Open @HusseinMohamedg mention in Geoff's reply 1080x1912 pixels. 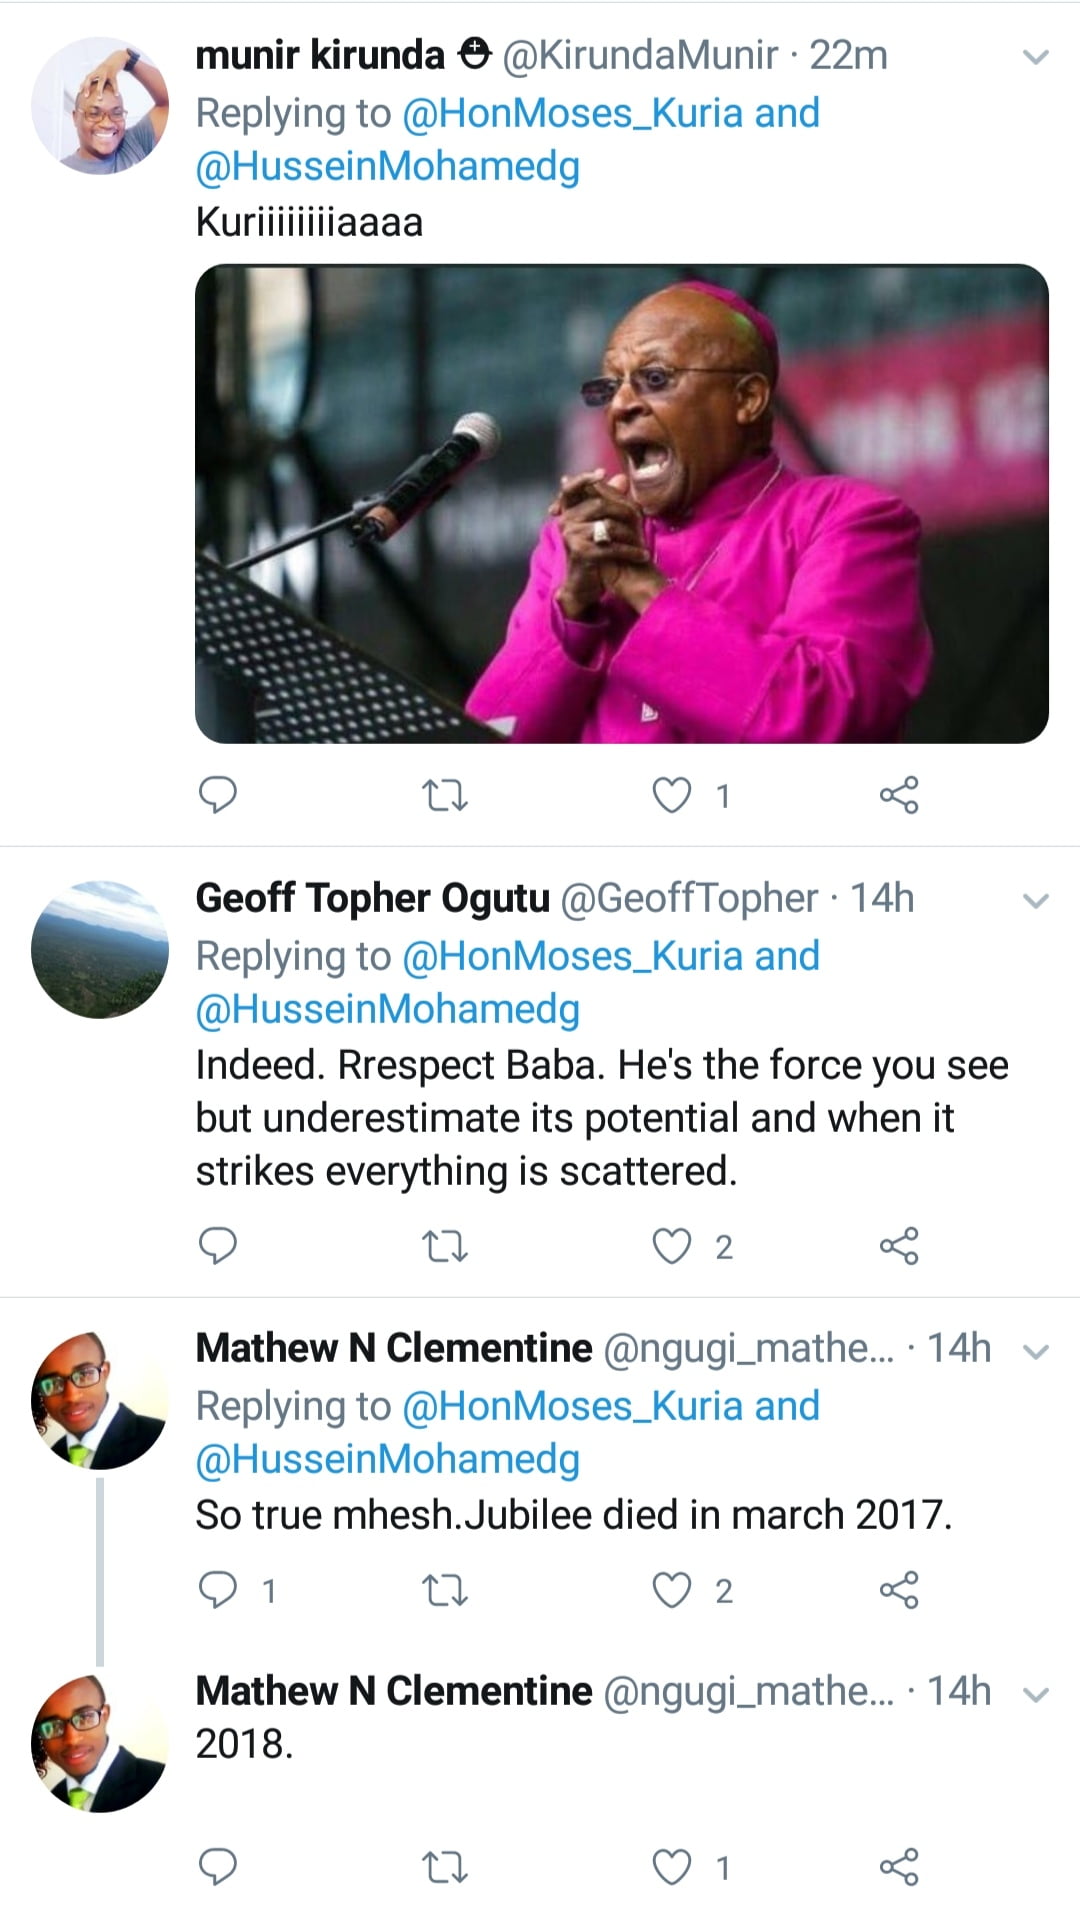click(388, 1010)
